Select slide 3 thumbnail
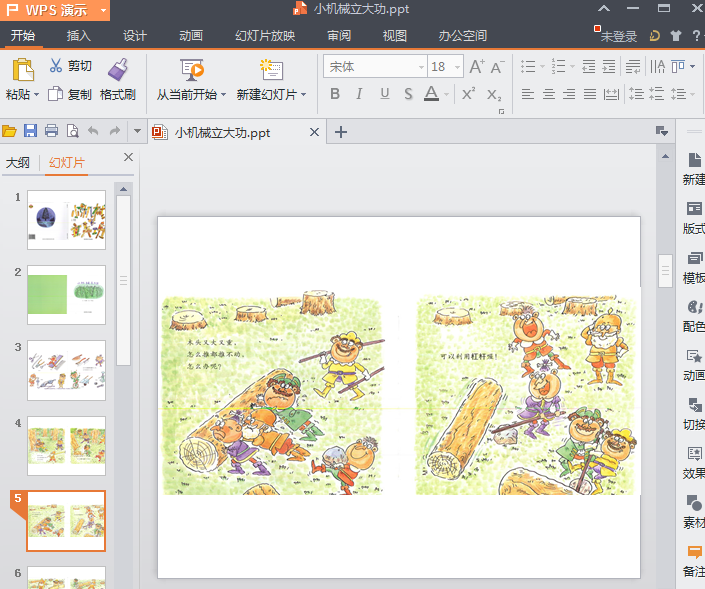The width and height of the screenshot is (705, 589). pyautogui.click(x=67, y=370)
